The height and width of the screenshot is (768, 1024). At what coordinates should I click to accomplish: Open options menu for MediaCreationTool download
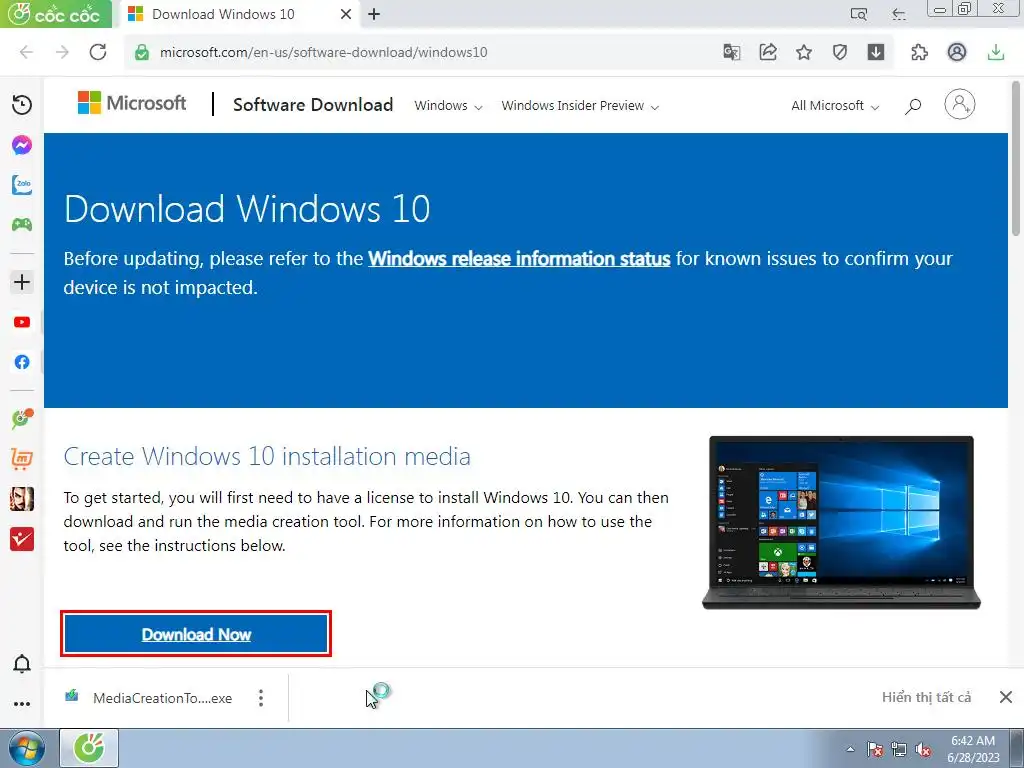(x=261, y=698)
